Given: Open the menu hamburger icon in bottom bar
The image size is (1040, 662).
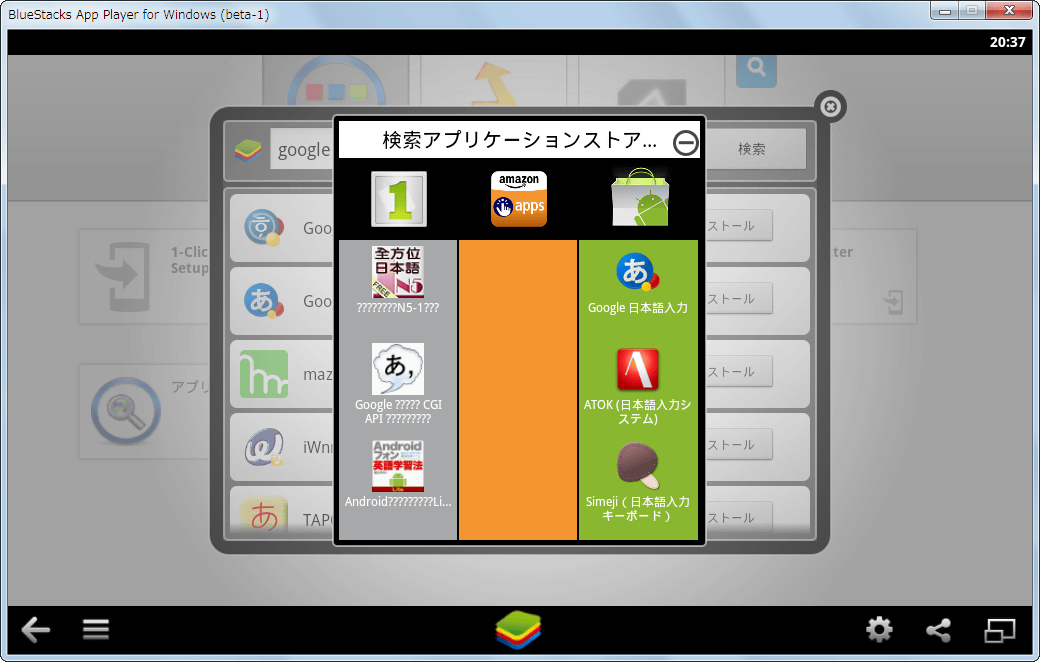Looking at the screenshot, I should pos(96,629).
